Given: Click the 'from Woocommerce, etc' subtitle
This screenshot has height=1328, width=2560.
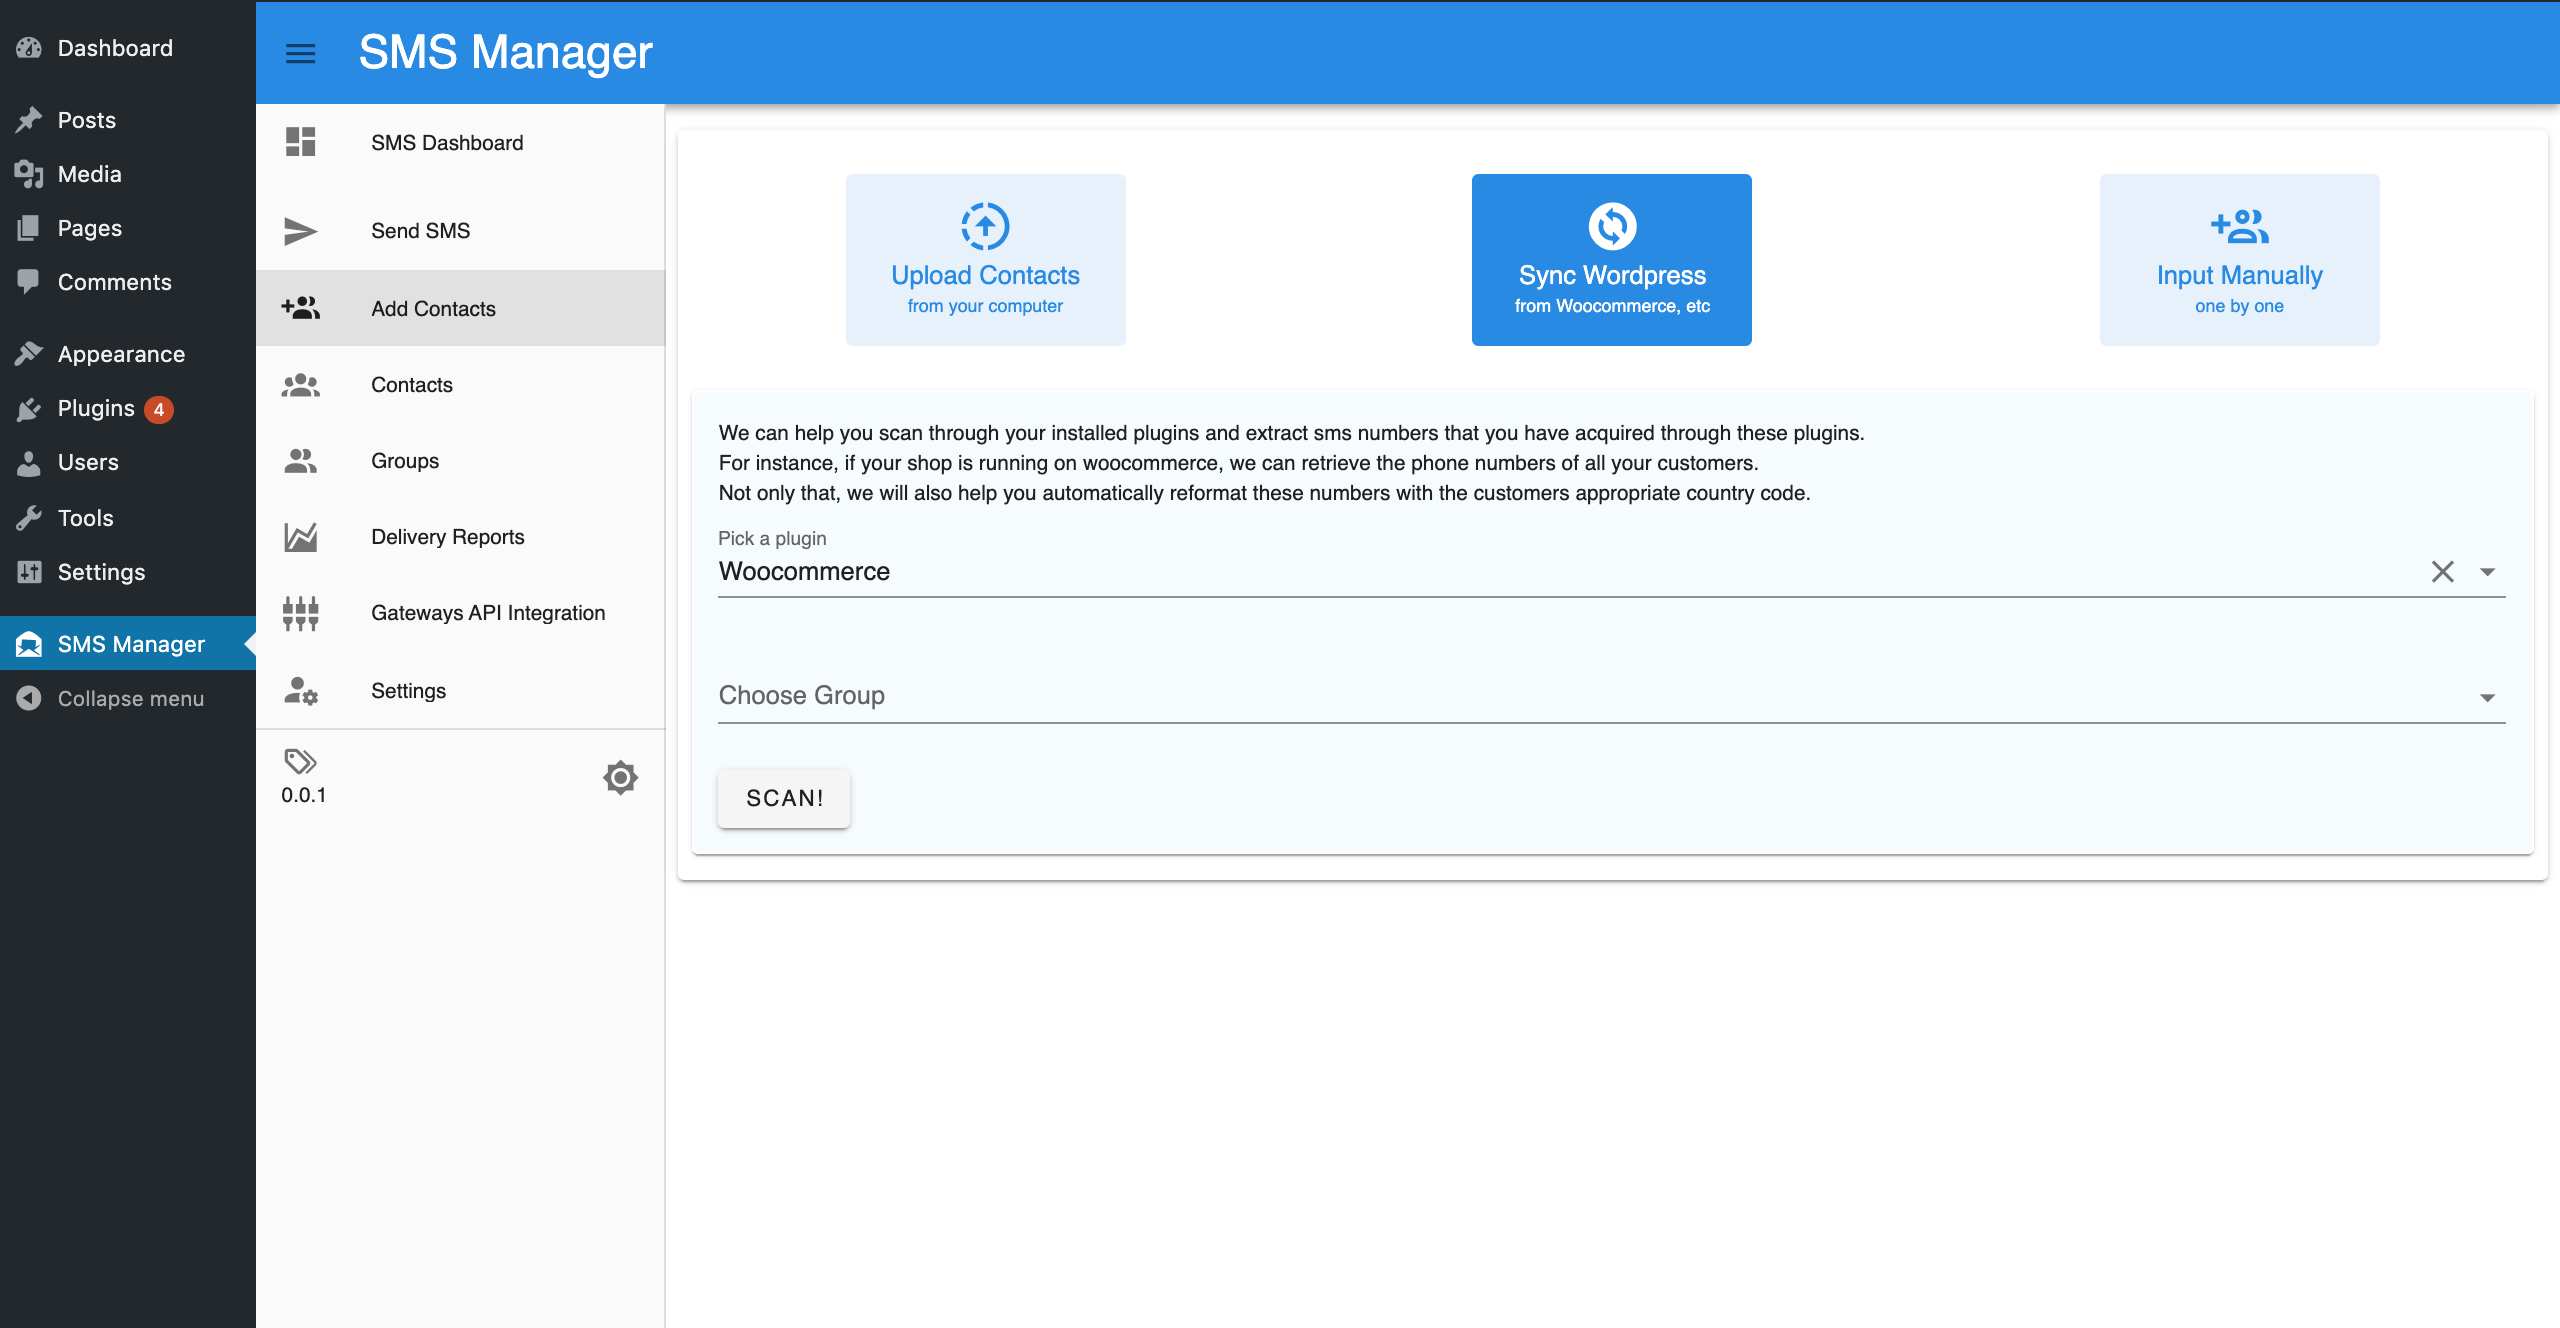Looking at the screenshot, I should tap(1612, 306).
